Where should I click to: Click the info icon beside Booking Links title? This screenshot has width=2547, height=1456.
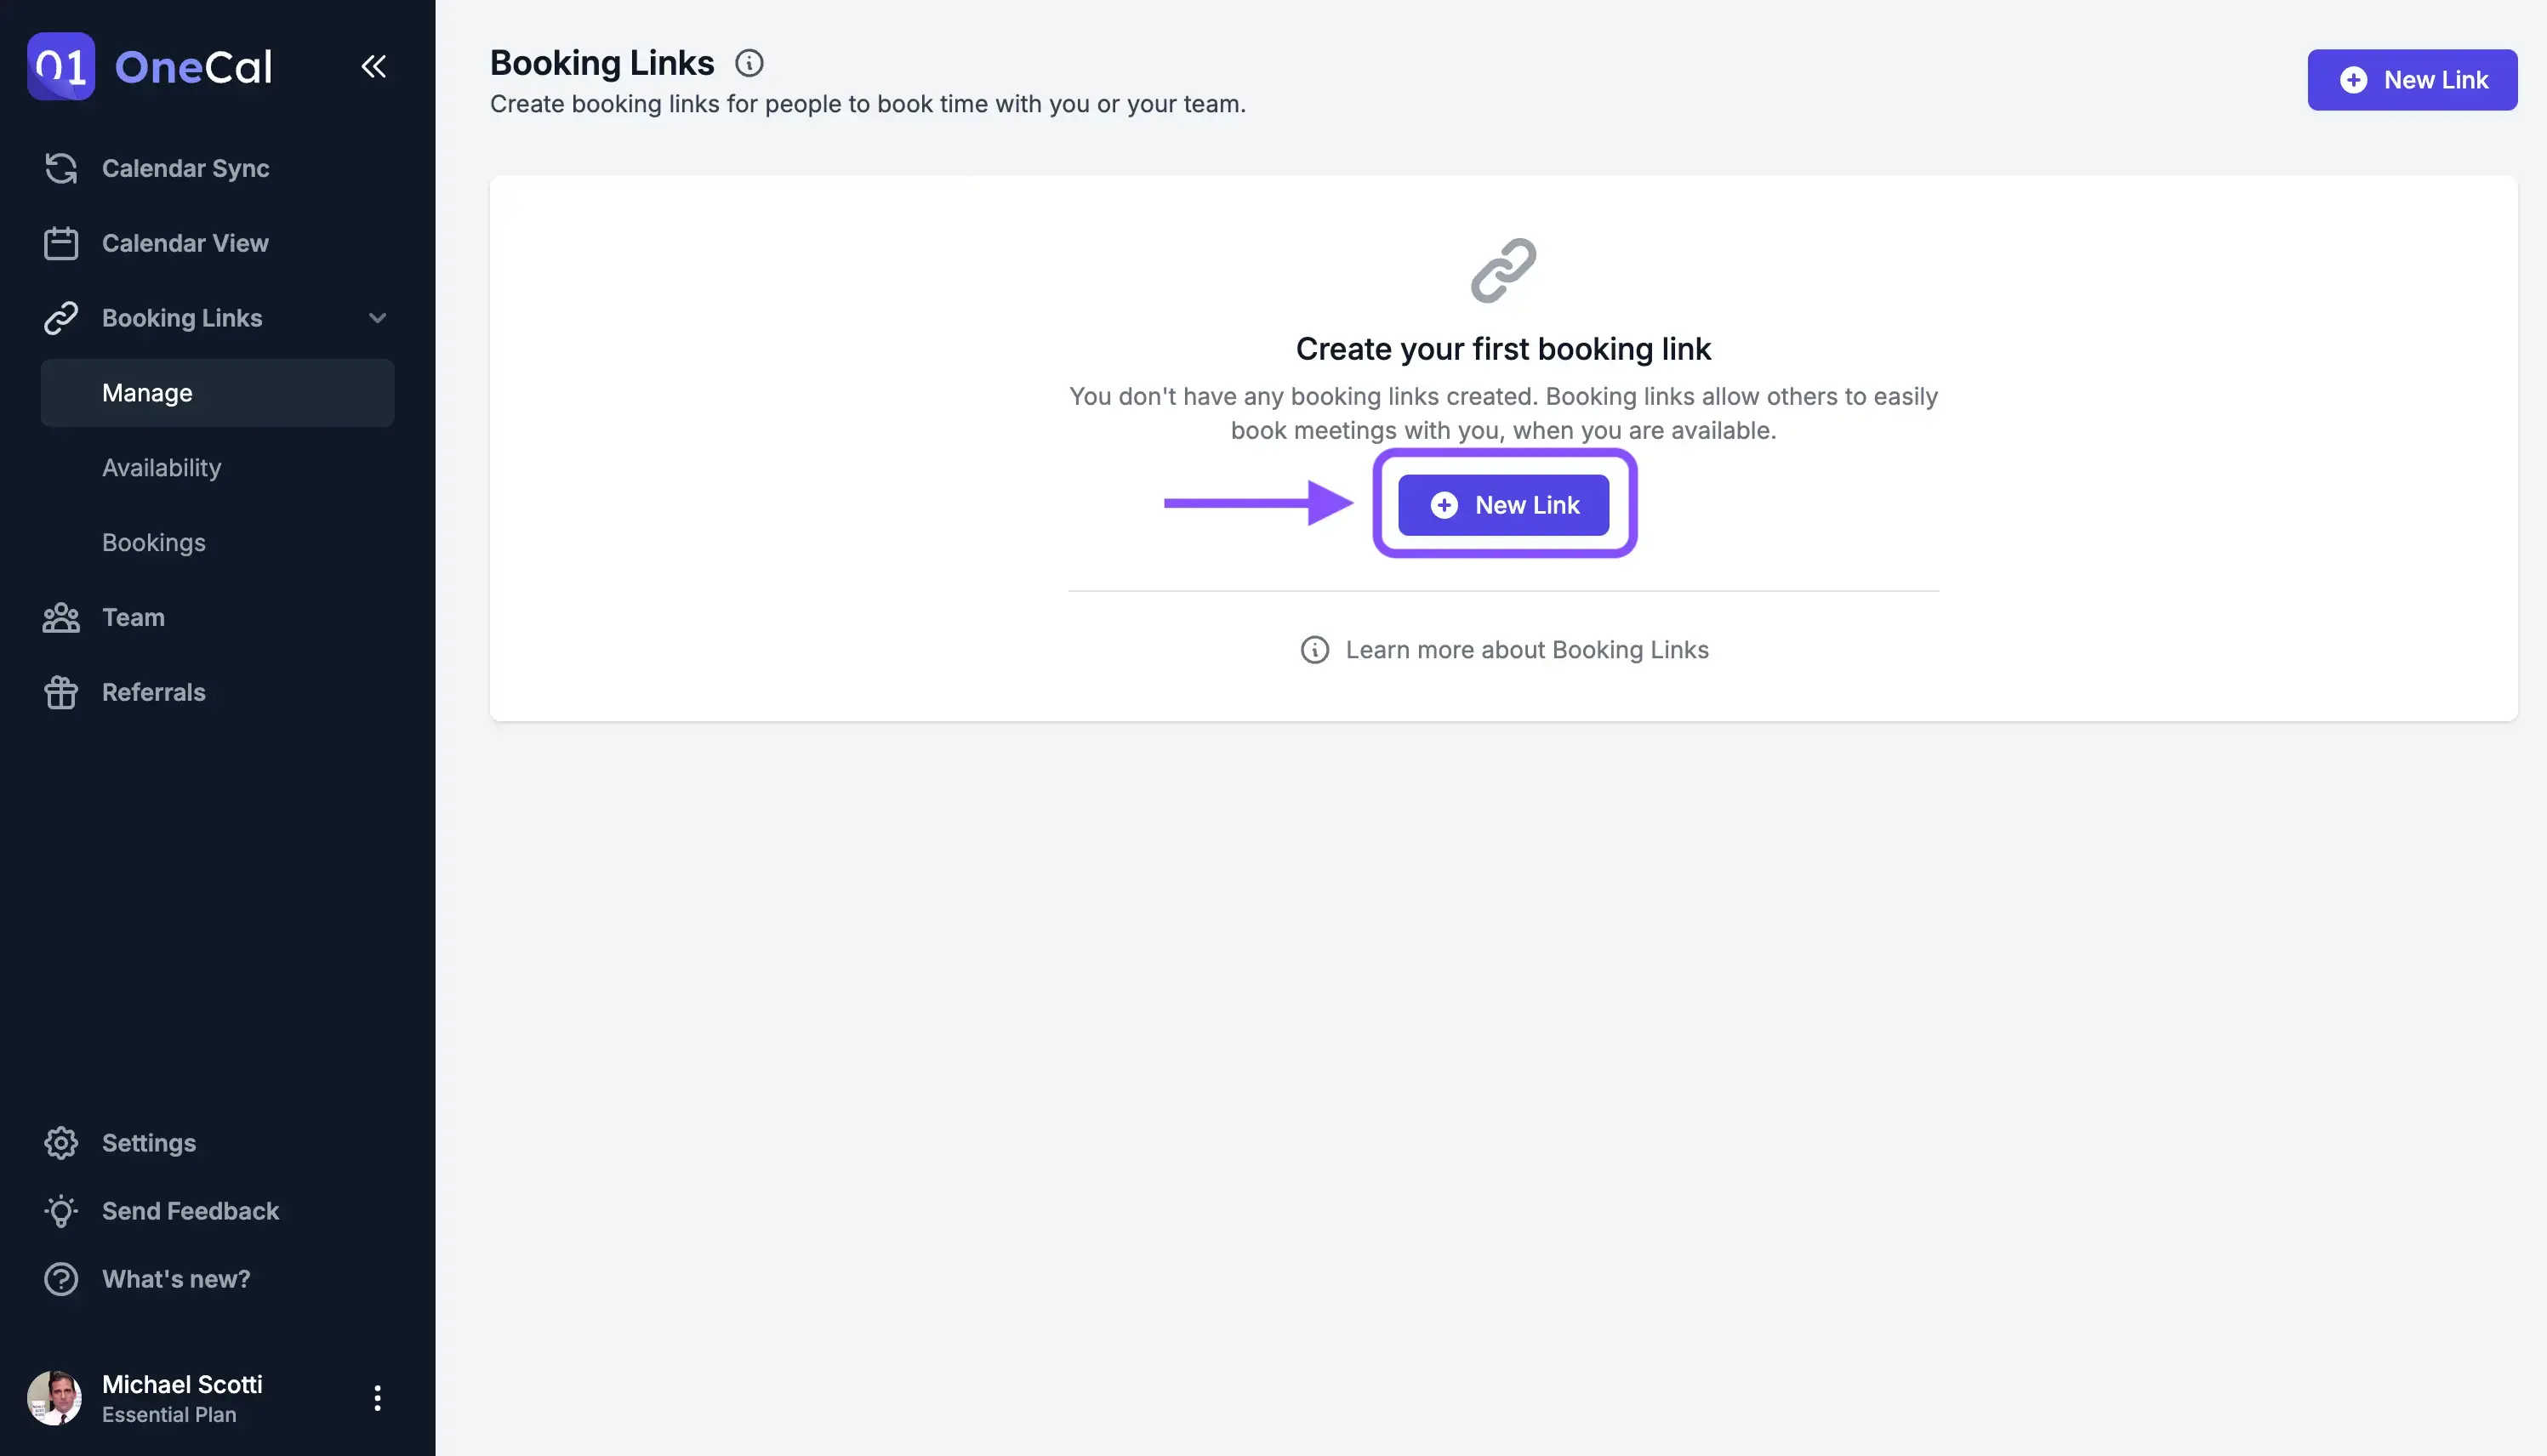pos(749,63)
